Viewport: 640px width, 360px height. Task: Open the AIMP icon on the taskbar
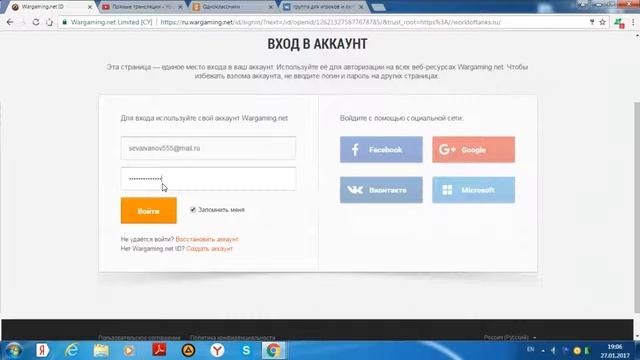[x=188, y=350]
